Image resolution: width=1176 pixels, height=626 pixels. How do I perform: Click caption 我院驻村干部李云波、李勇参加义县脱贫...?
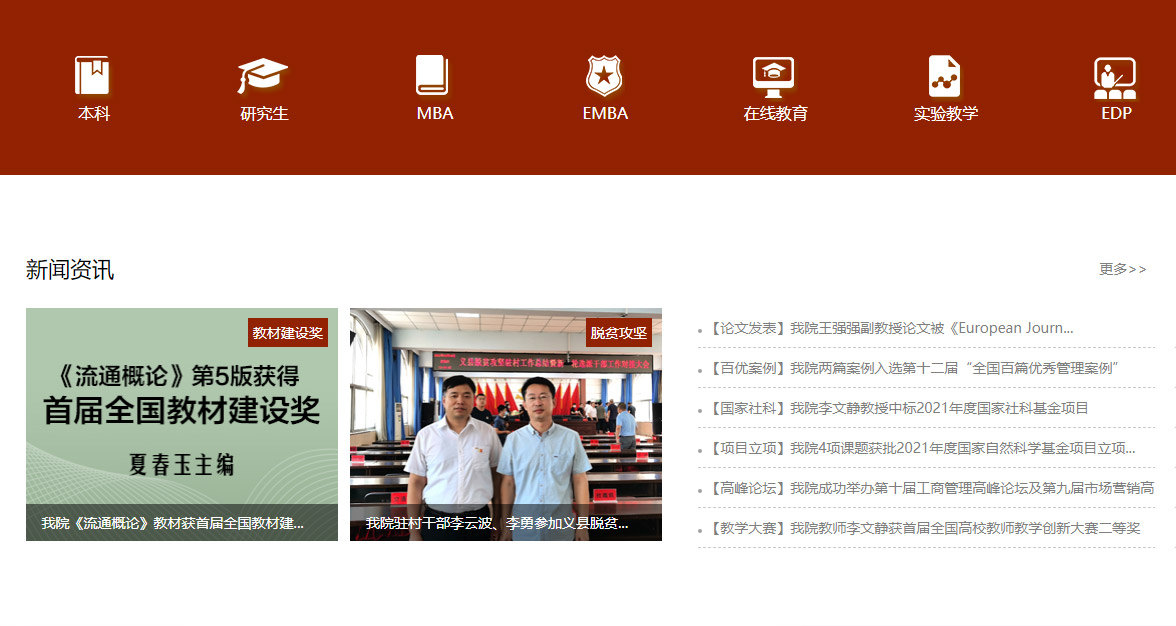pos(497,523)
